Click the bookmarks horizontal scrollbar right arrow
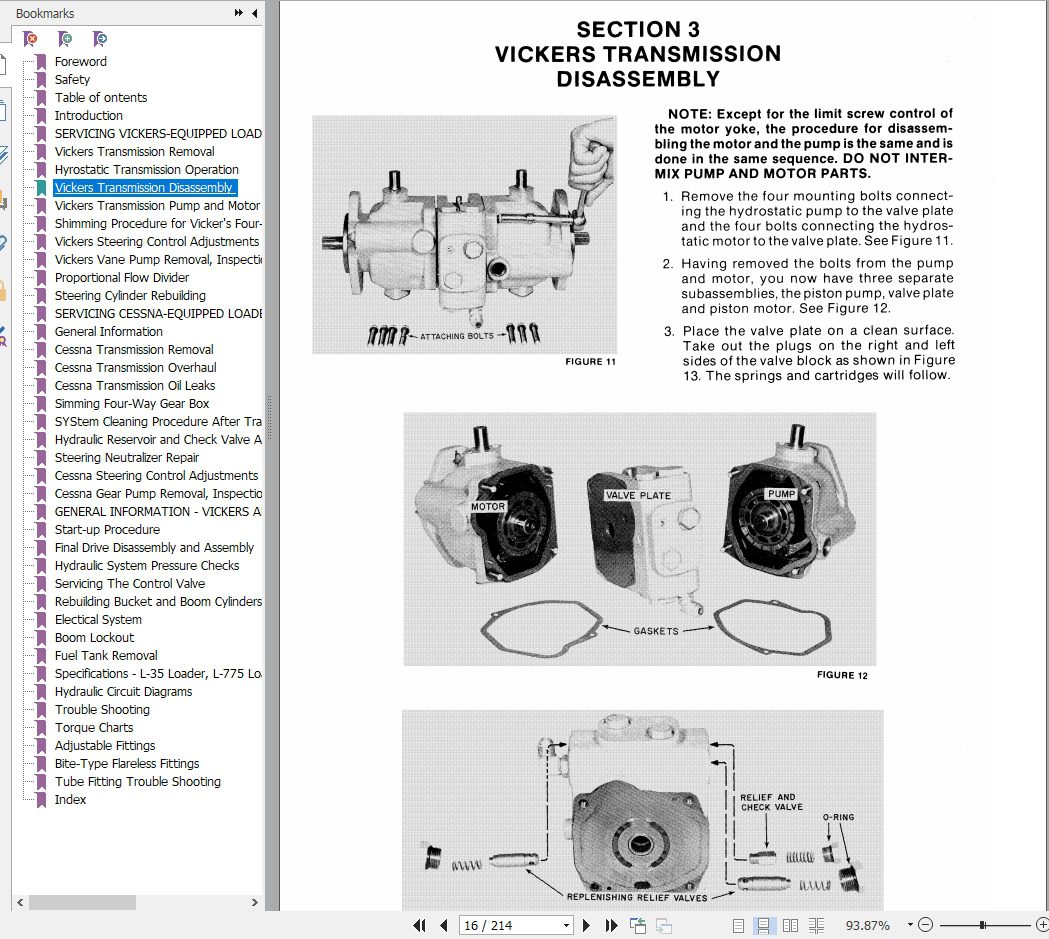The image size is (1049, 939). pos(254,902)
